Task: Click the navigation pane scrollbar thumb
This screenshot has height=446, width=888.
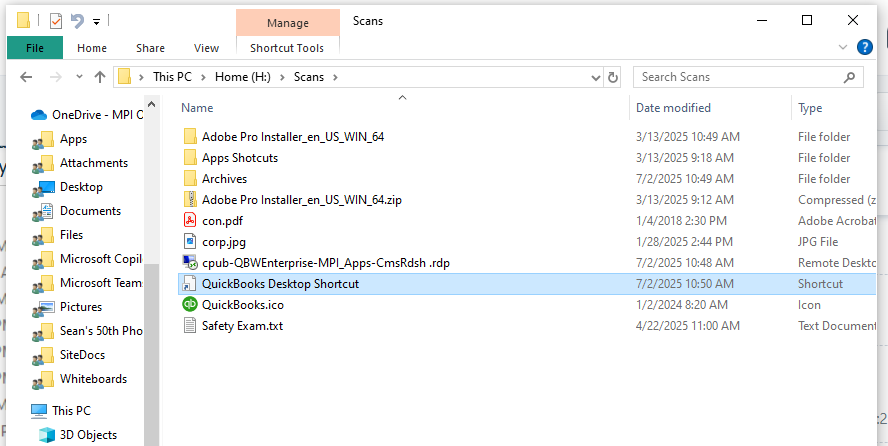Action: pyautogui.click(x=151, y=355)
